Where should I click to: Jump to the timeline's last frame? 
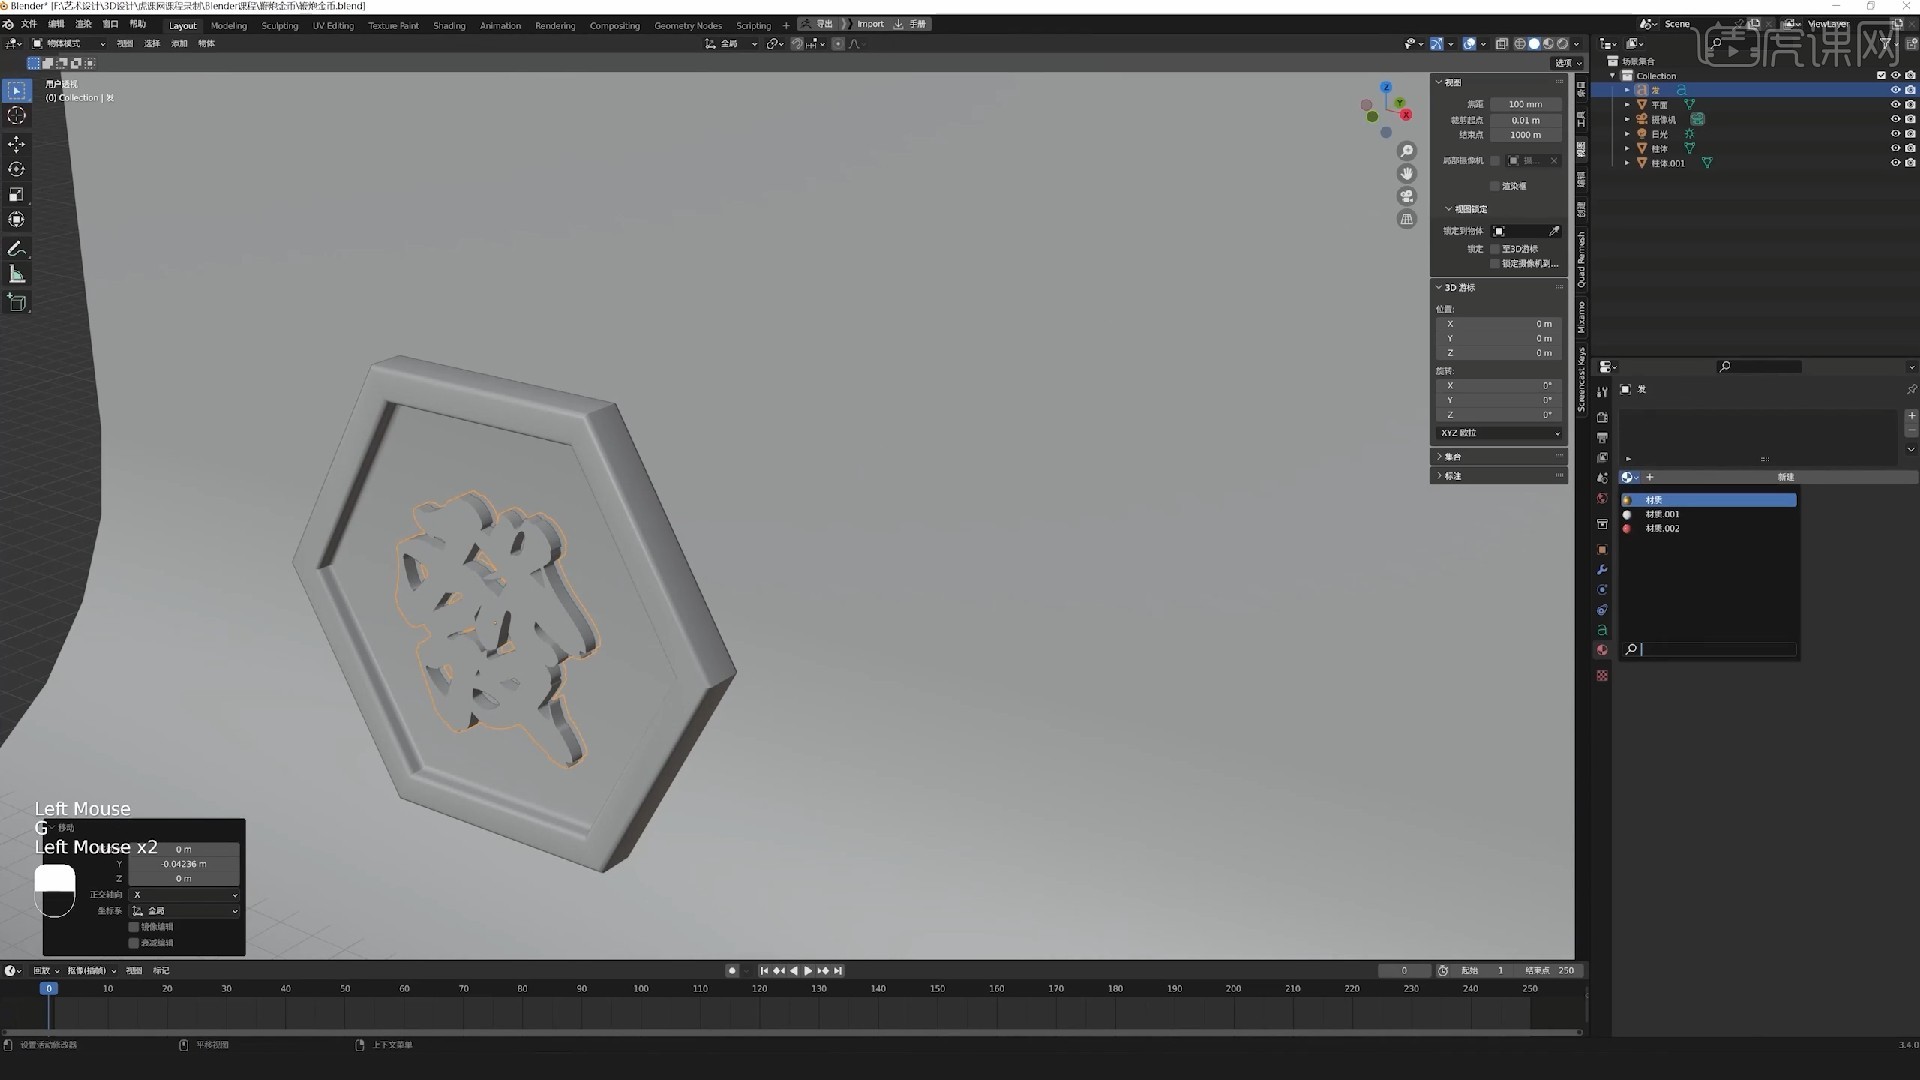tap(838, 971)
